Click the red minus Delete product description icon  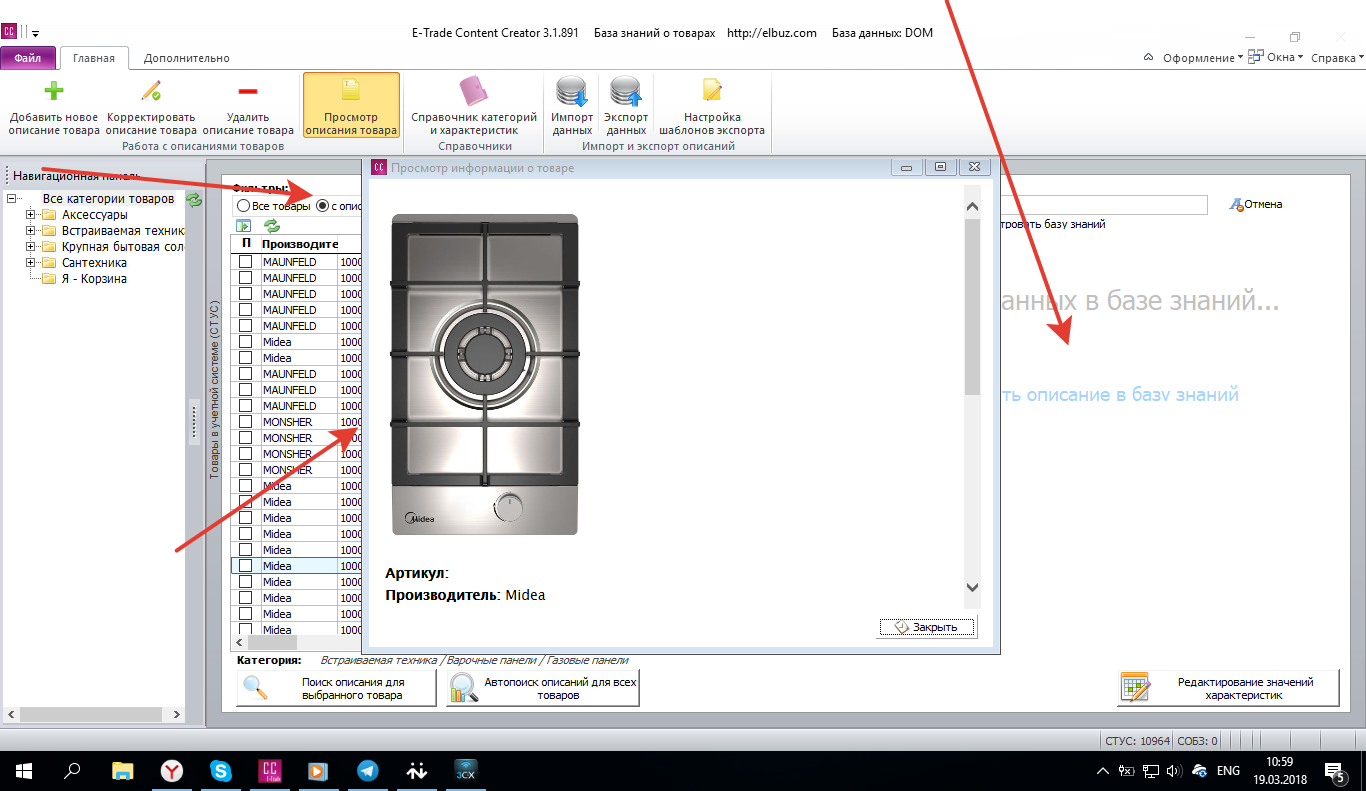247,92
